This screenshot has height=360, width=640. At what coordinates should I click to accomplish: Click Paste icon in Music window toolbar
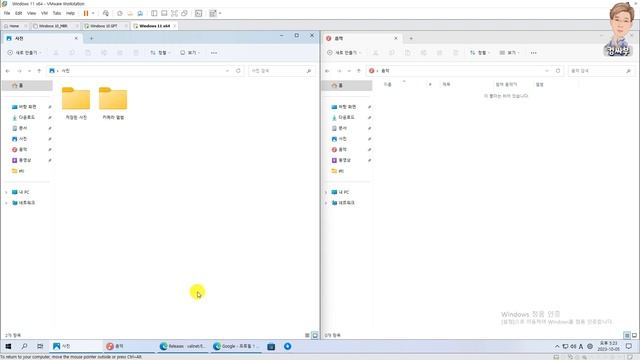pyautogui.click(x=407, y=53)
